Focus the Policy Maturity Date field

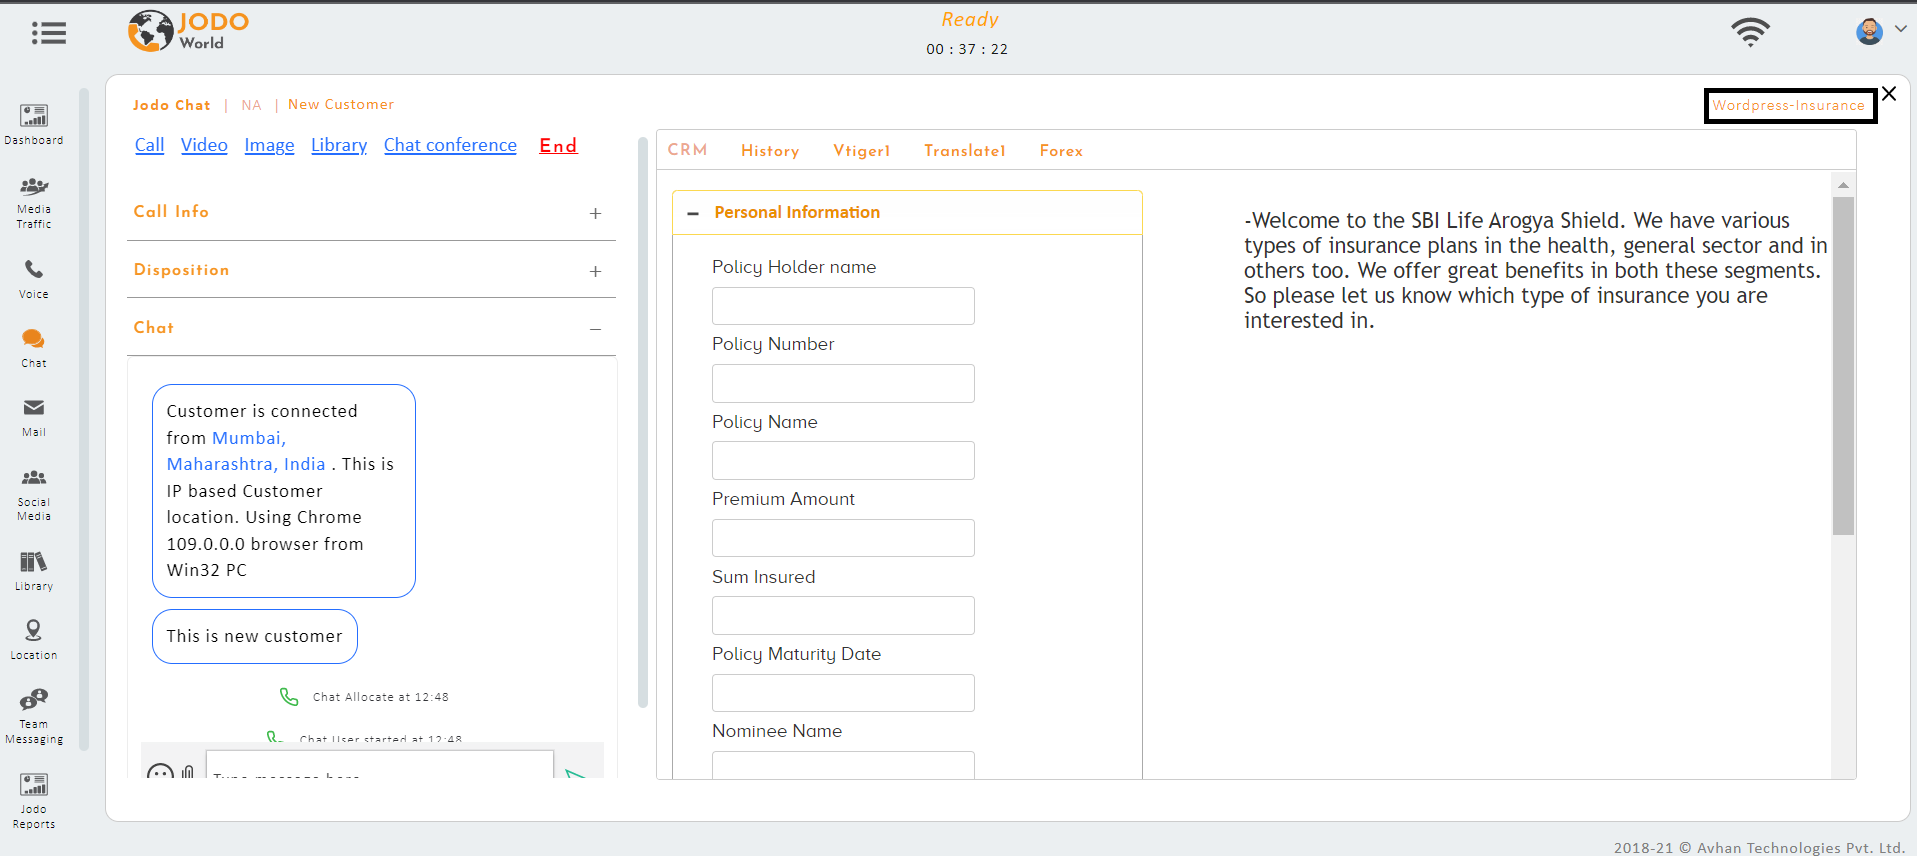(x=843, y=693)
